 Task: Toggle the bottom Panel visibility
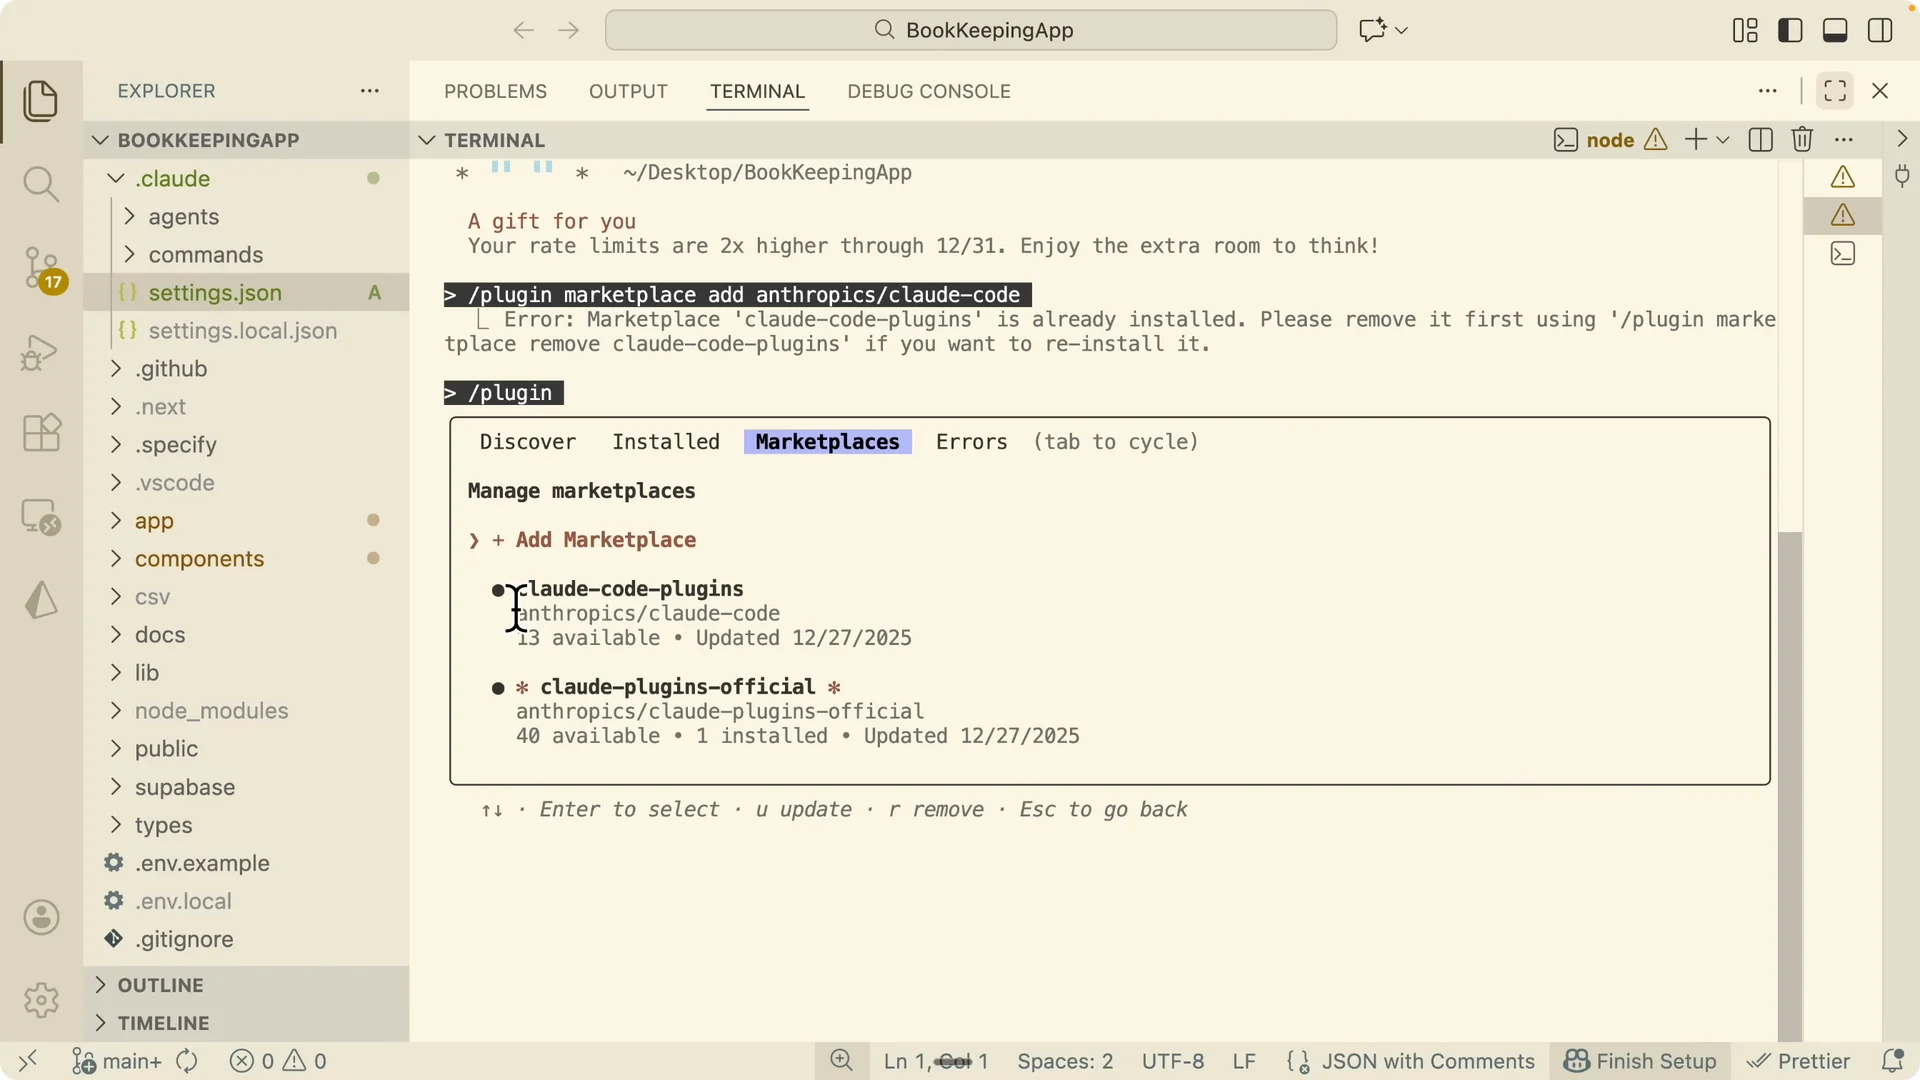[1835, 30]
